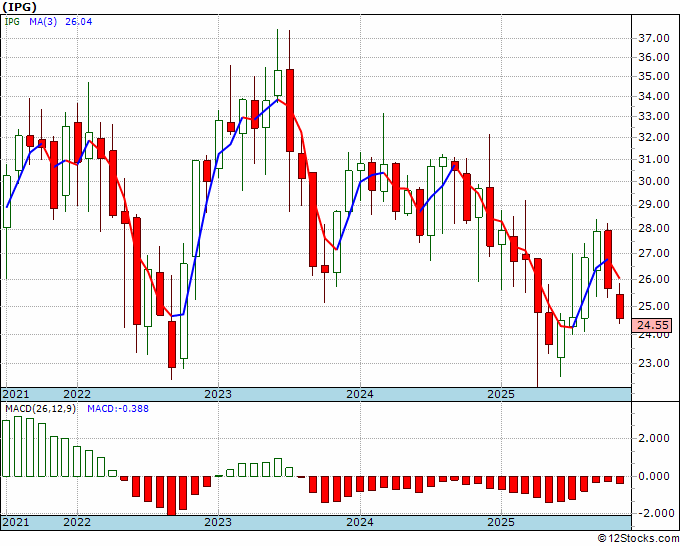Click the 37.00 price axis label
680x546 pixels.
654,38
